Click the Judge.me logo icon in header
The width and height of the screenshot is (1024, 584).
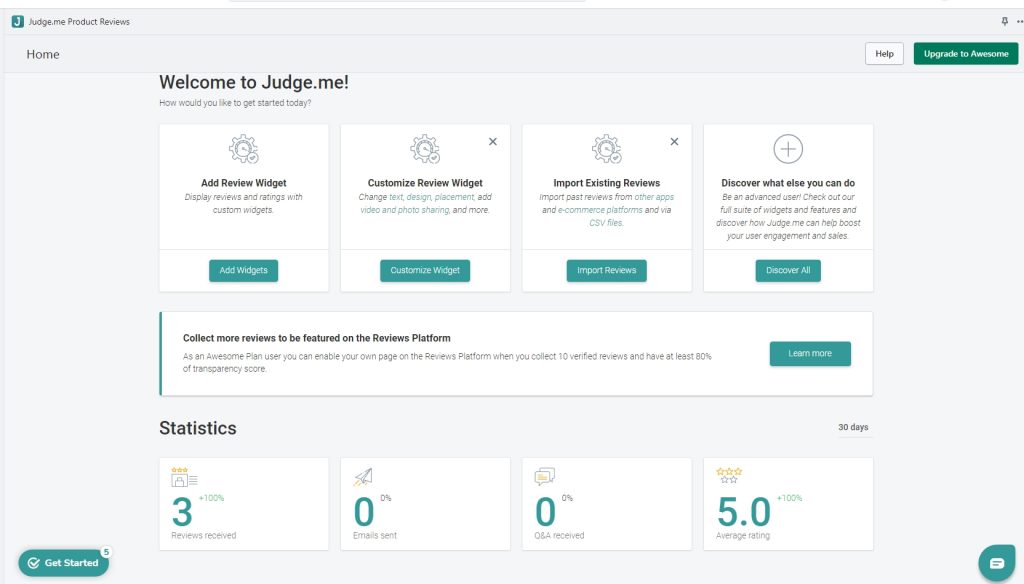pos(18,22)
